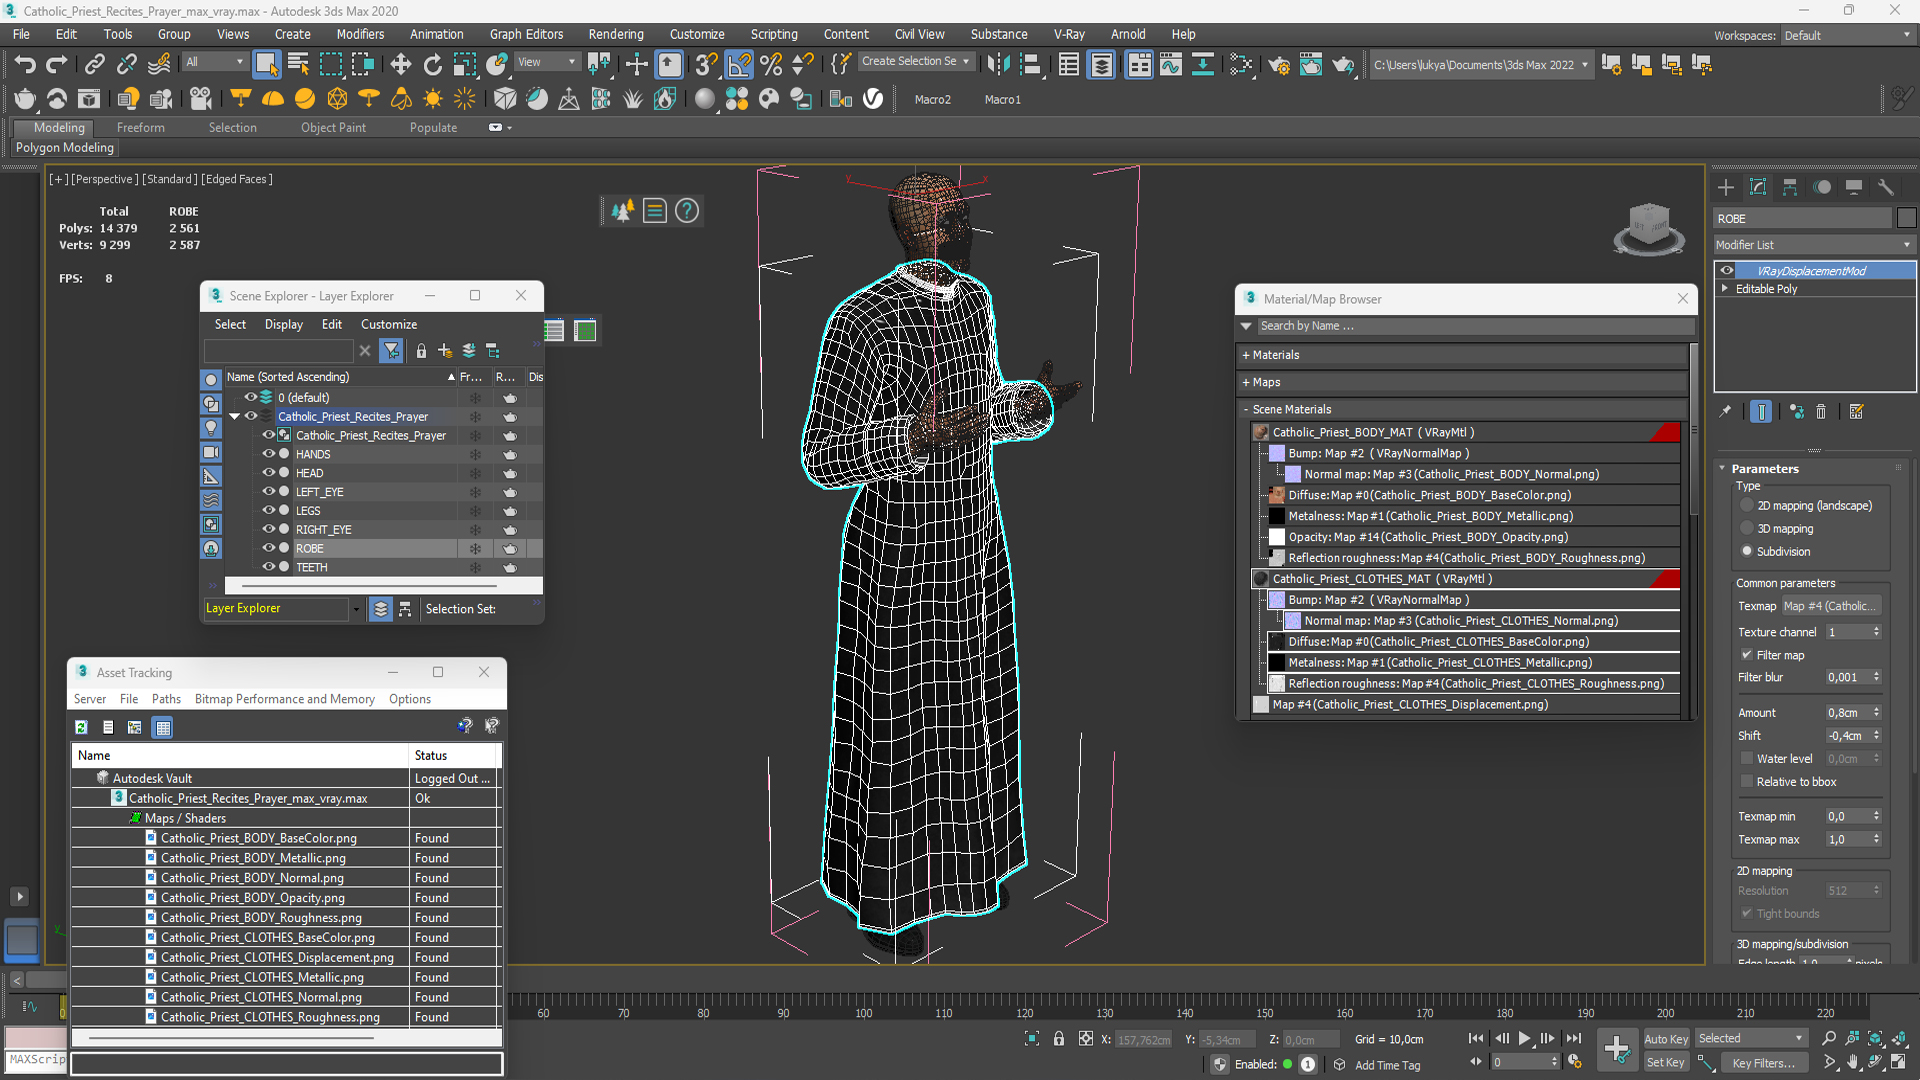Open the Modifier List dropdown

pyautogui.click(x=1814, y=245)
